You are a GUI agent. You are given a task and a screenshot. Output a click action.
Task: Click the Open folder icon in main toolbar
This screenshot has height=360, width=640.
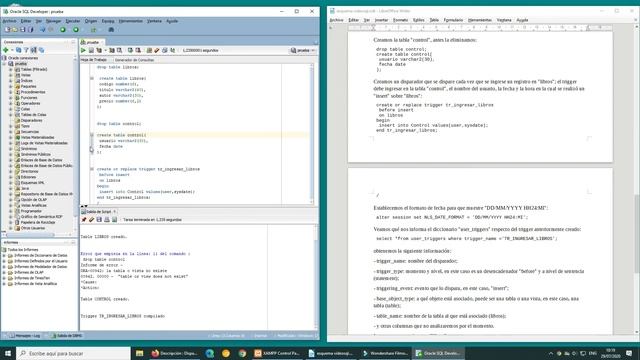tap(15, 29)
